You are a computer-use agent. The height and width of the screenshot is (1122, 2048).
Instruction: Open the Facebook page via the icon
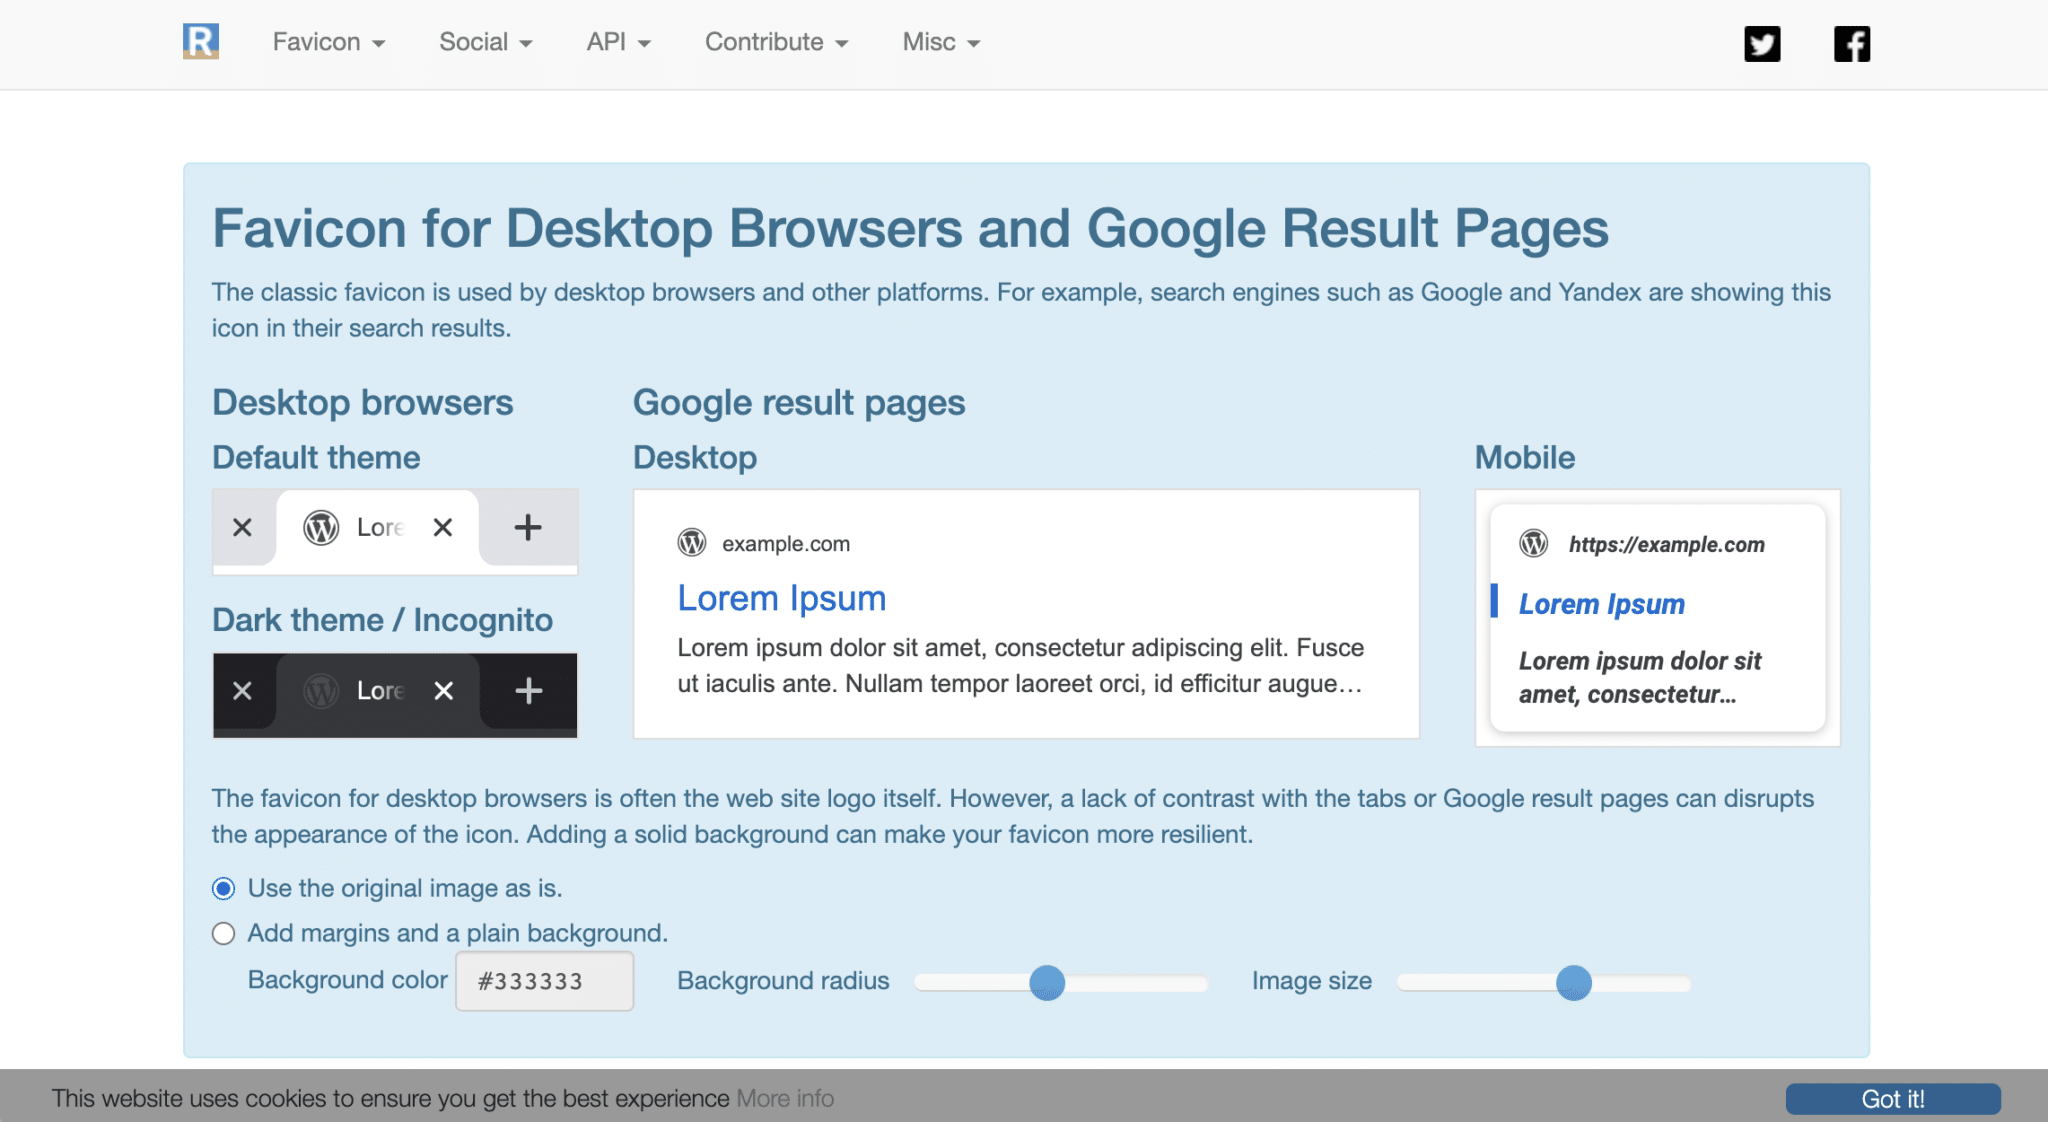click(x=1852, y=43)
